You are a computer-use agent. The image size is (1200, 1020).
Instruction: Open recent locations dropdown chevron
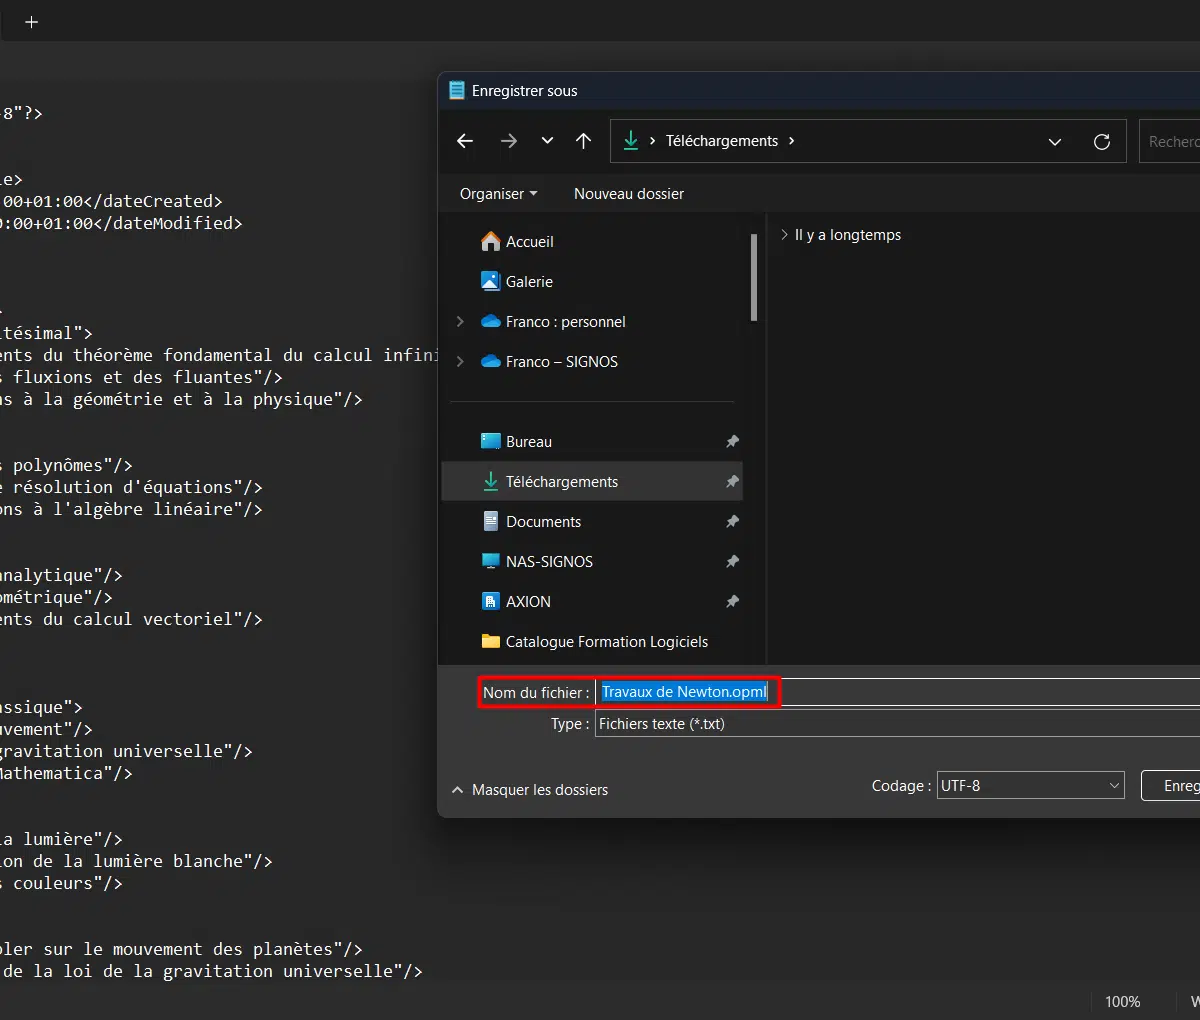[547, 141]
